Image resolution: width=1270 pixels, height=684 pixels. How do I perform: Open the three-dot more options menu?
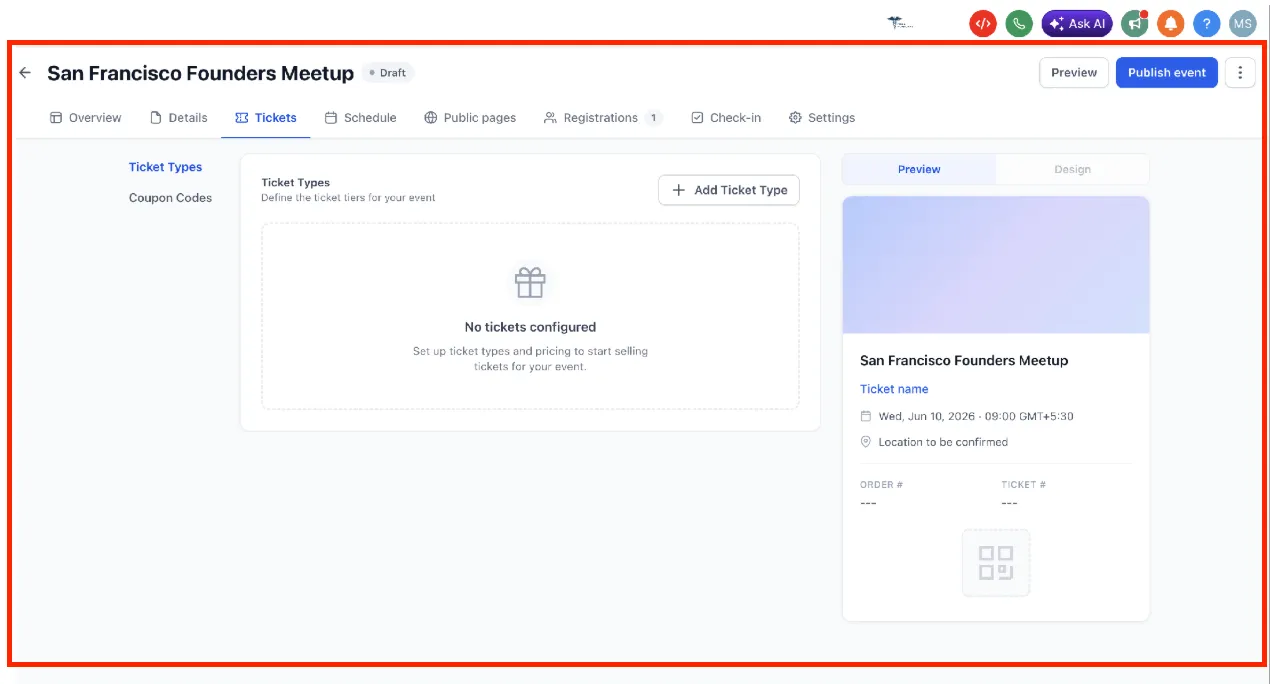point(1240,73)
